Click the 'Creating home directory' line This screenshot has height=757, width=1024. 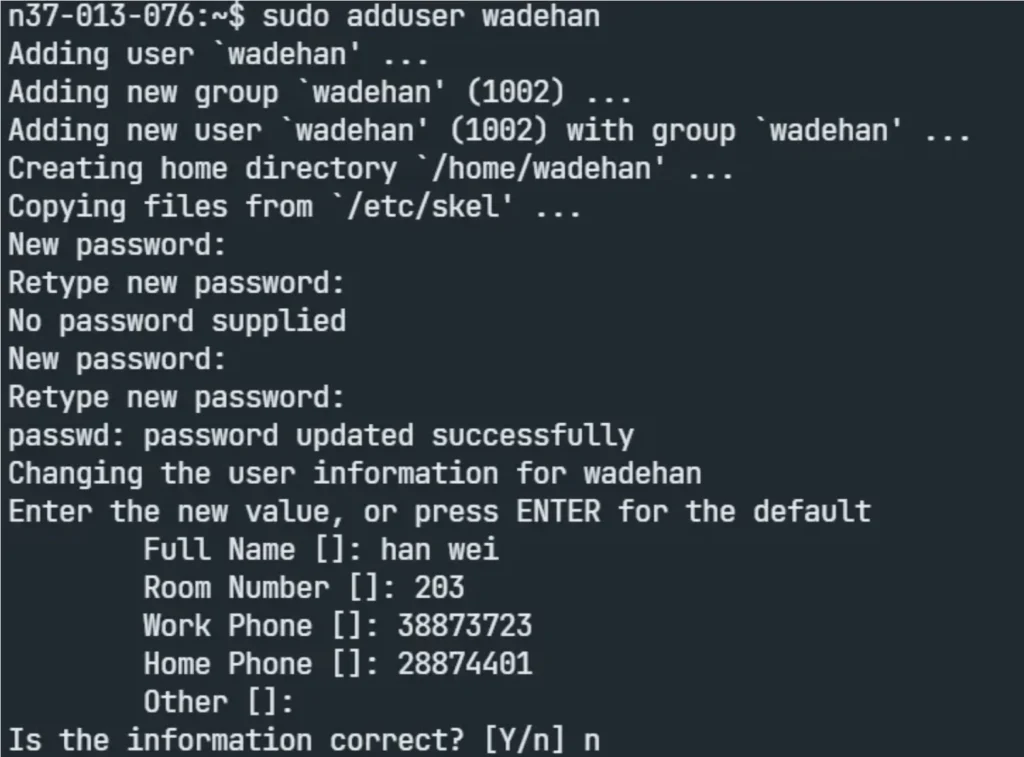[x=370, y=169]
